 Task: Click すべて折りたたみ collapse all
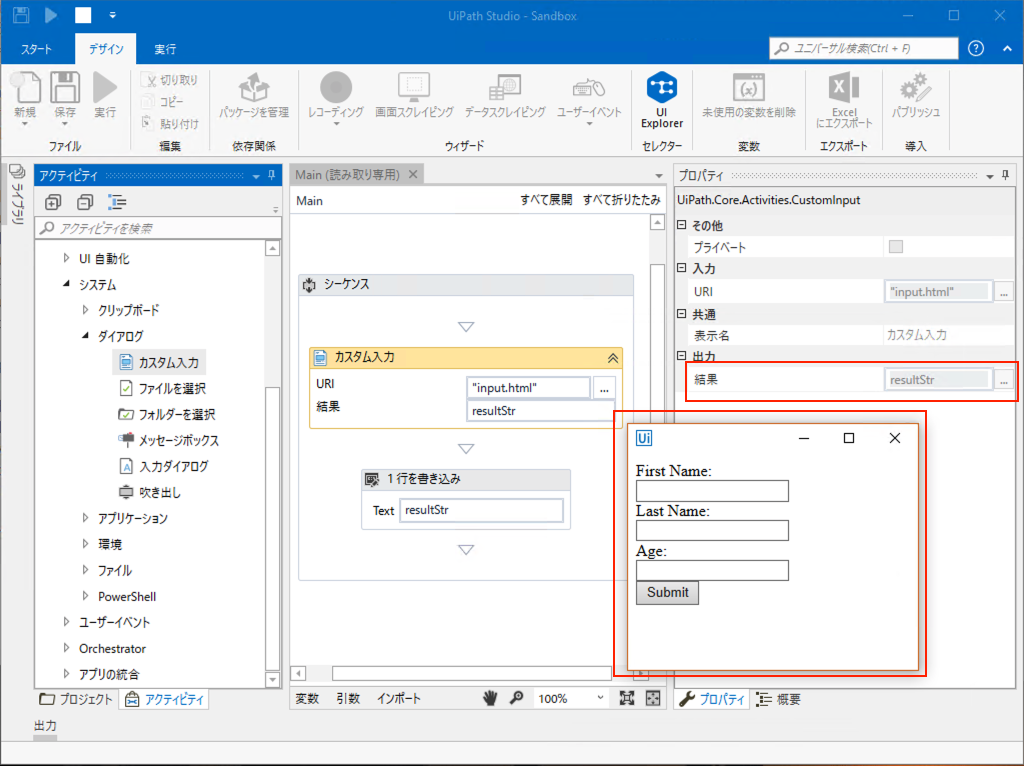click(621, 200)
